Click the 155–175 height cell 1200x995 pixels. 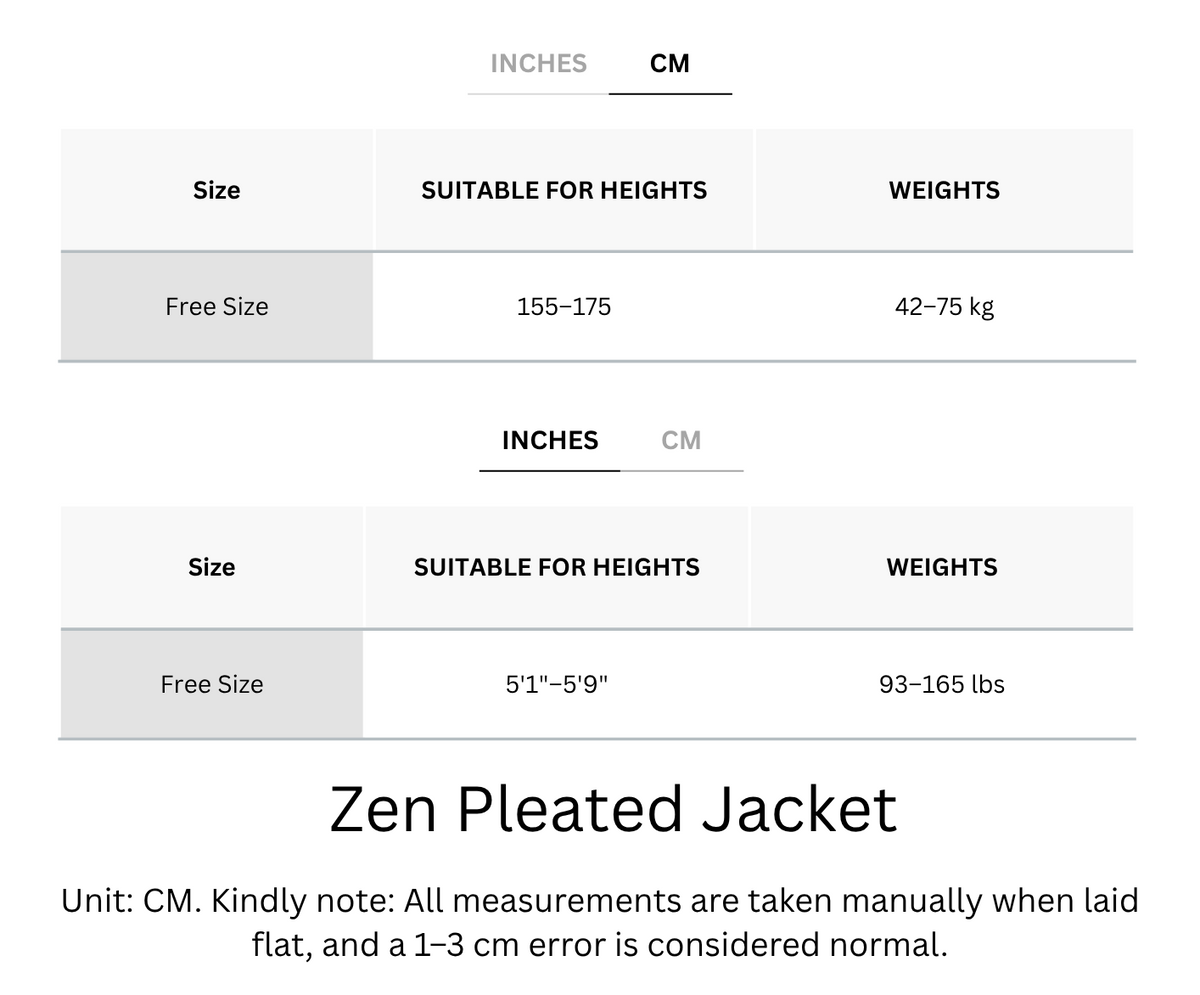pos(564,306)
